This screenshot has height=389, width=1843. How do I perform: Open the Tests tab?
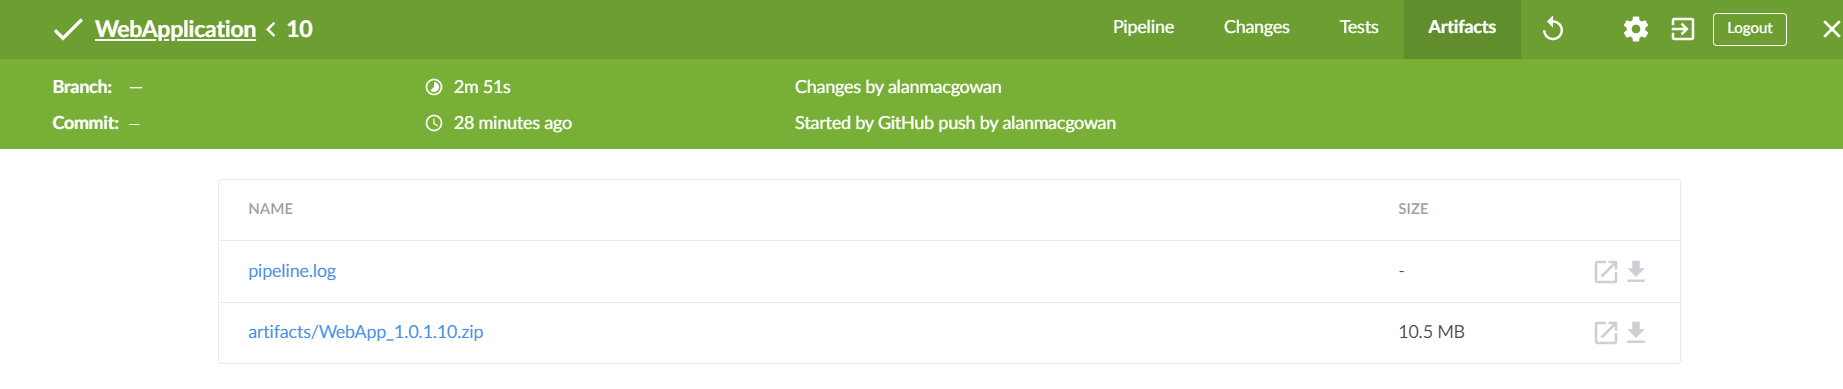[x=1359, y=28]
